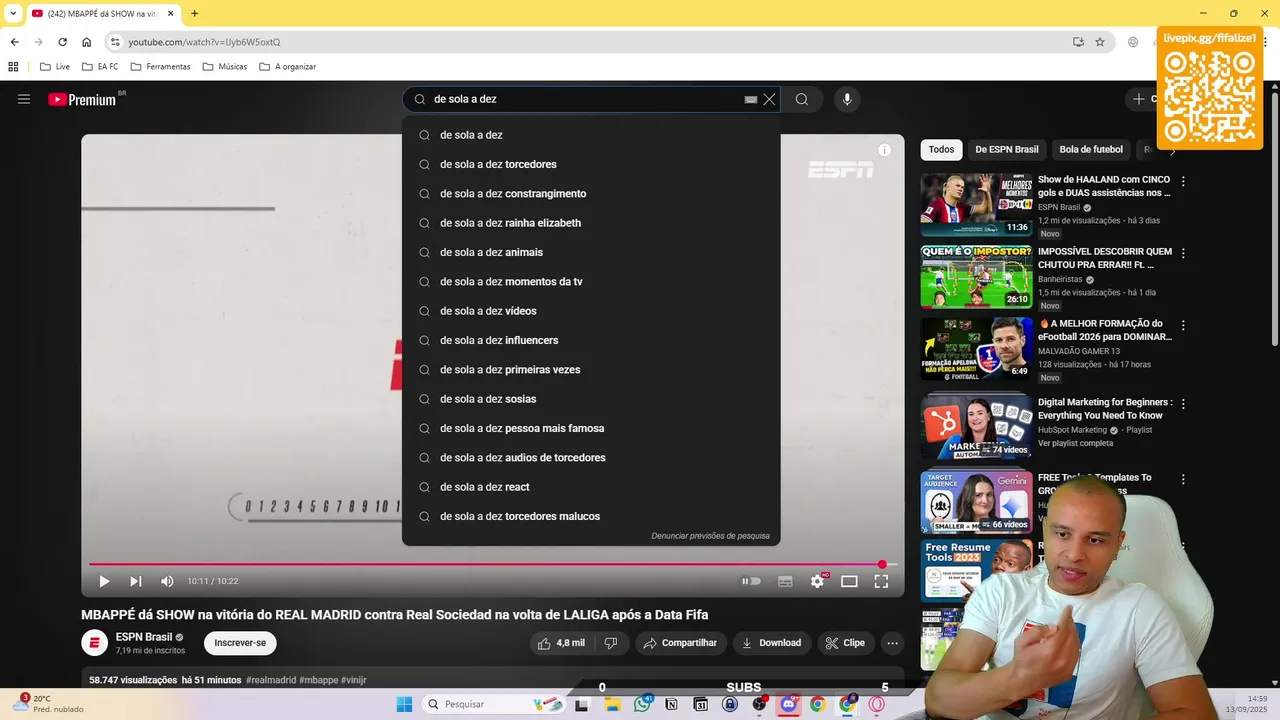Click the Clipe button

click(846, 643)
